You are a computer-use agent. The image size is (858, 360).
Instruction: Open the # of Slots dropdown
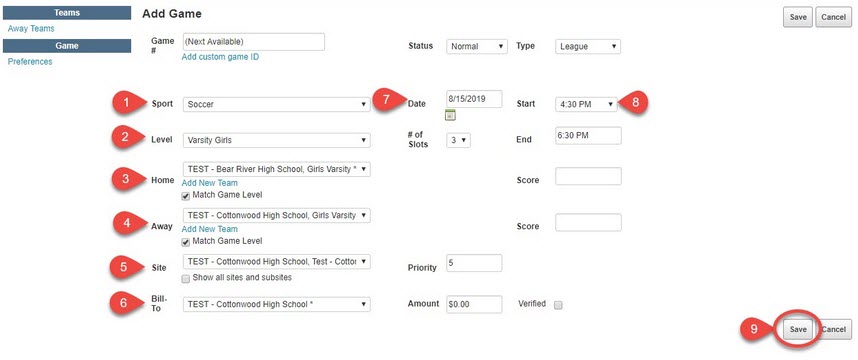[x=458, y=140]
